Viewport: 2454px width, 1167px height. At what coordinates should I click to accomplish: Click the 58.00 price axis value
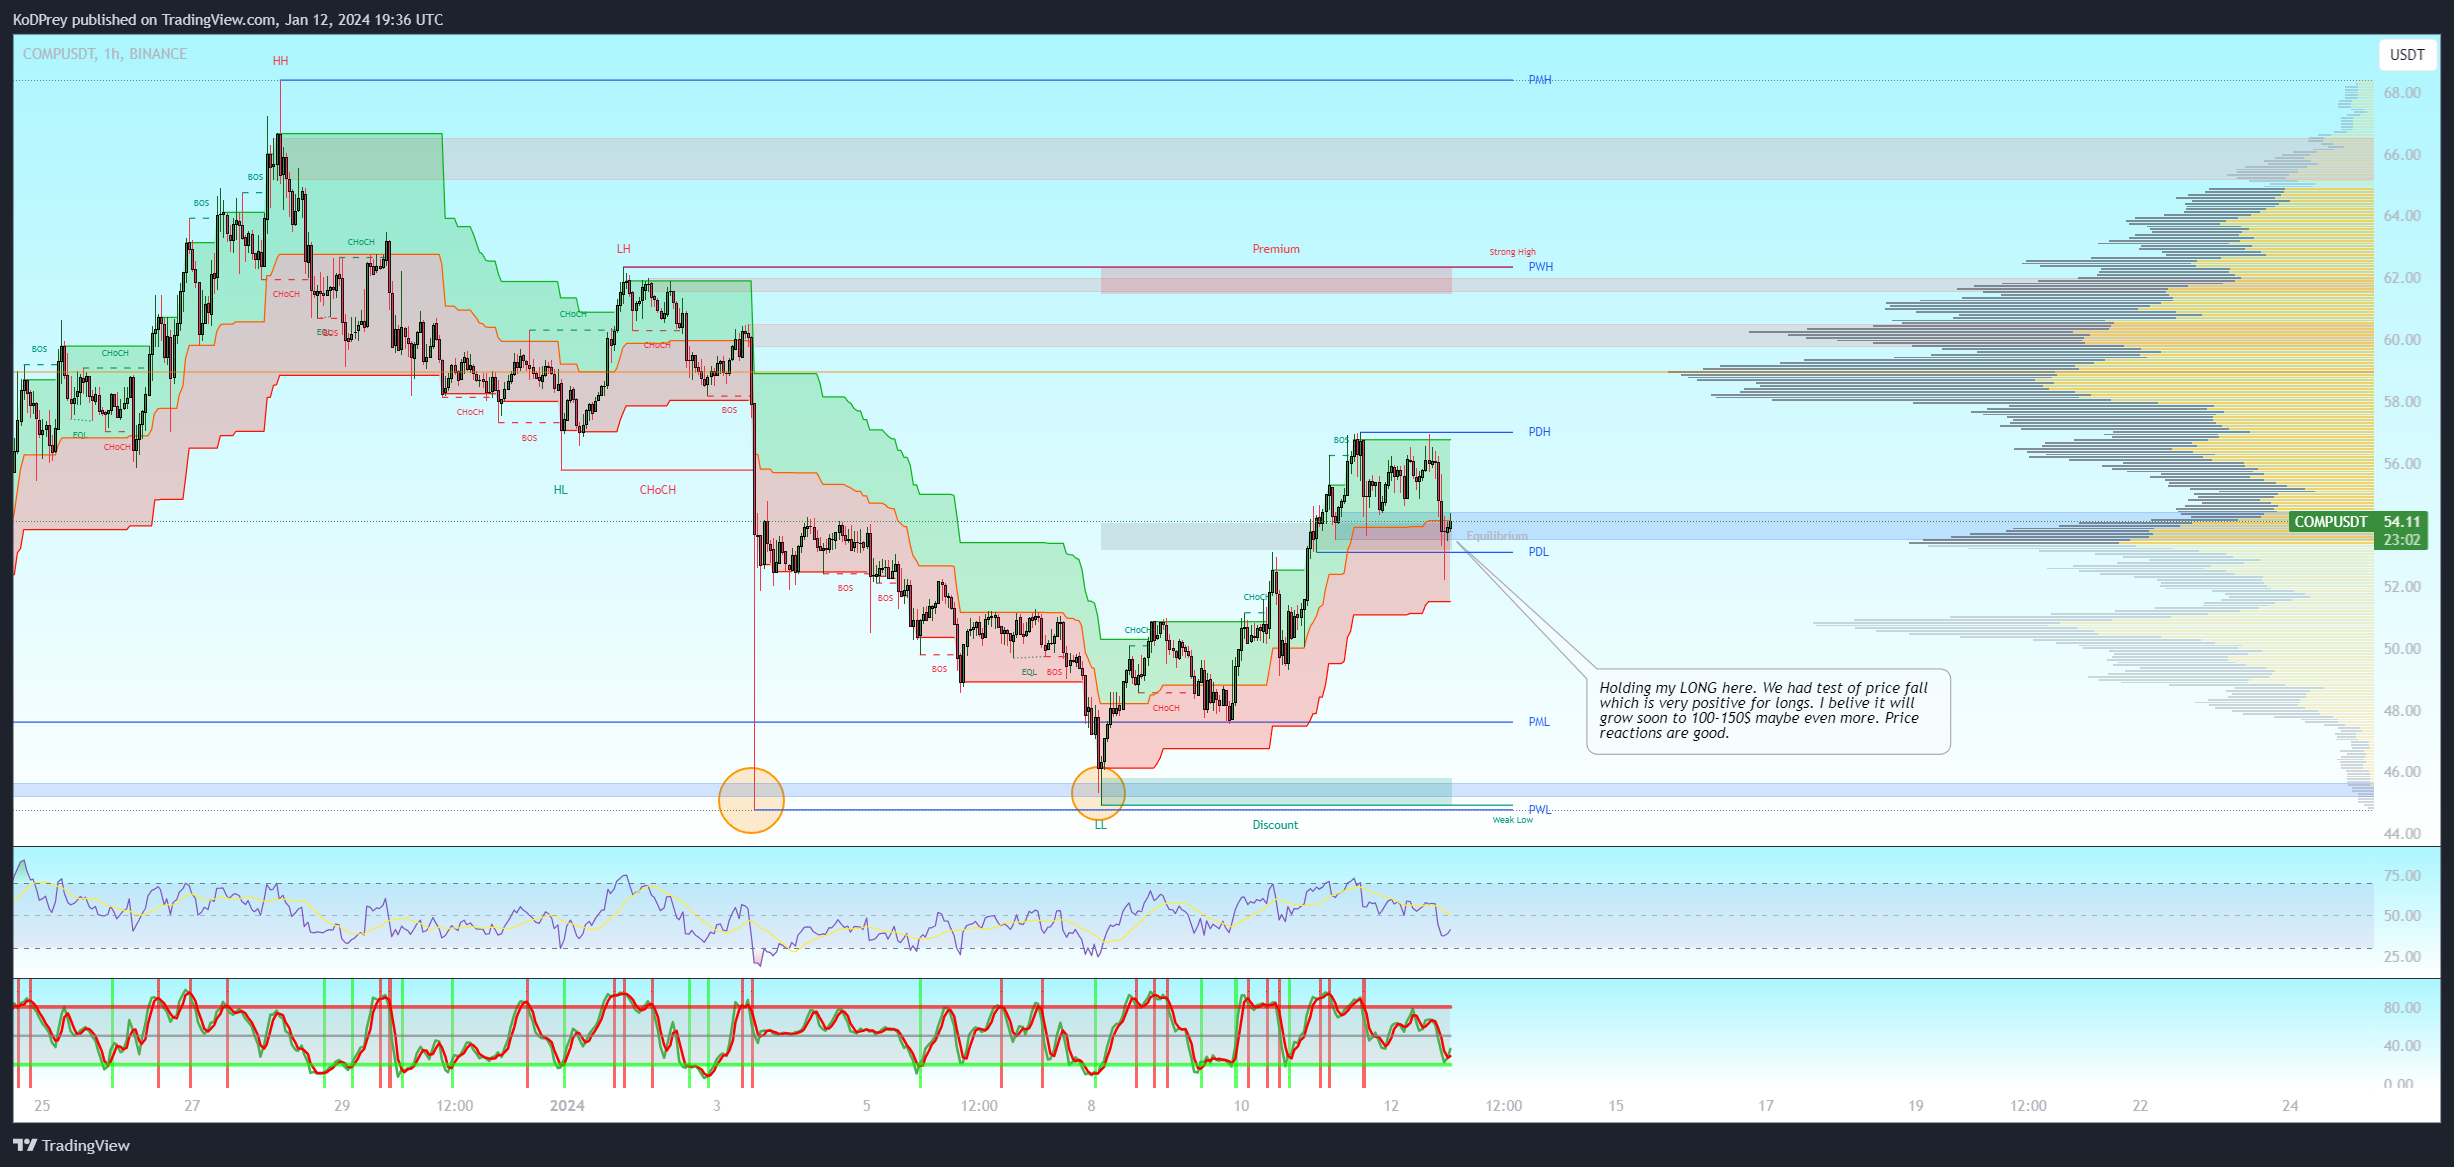(2402, 402)
